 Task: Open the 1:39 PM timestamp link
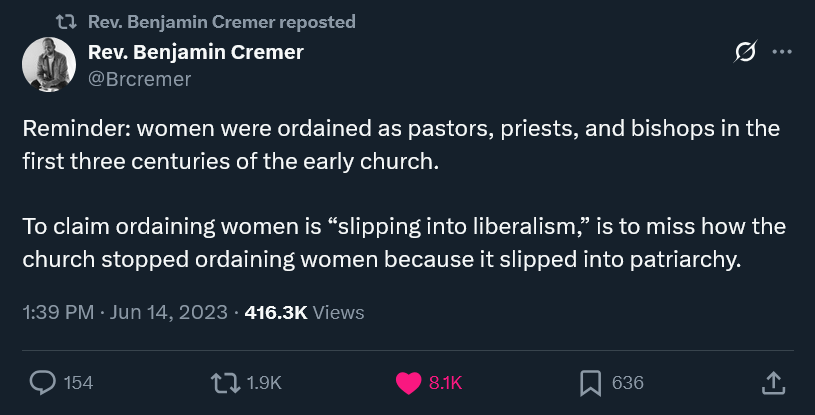[x=58, y=312]
